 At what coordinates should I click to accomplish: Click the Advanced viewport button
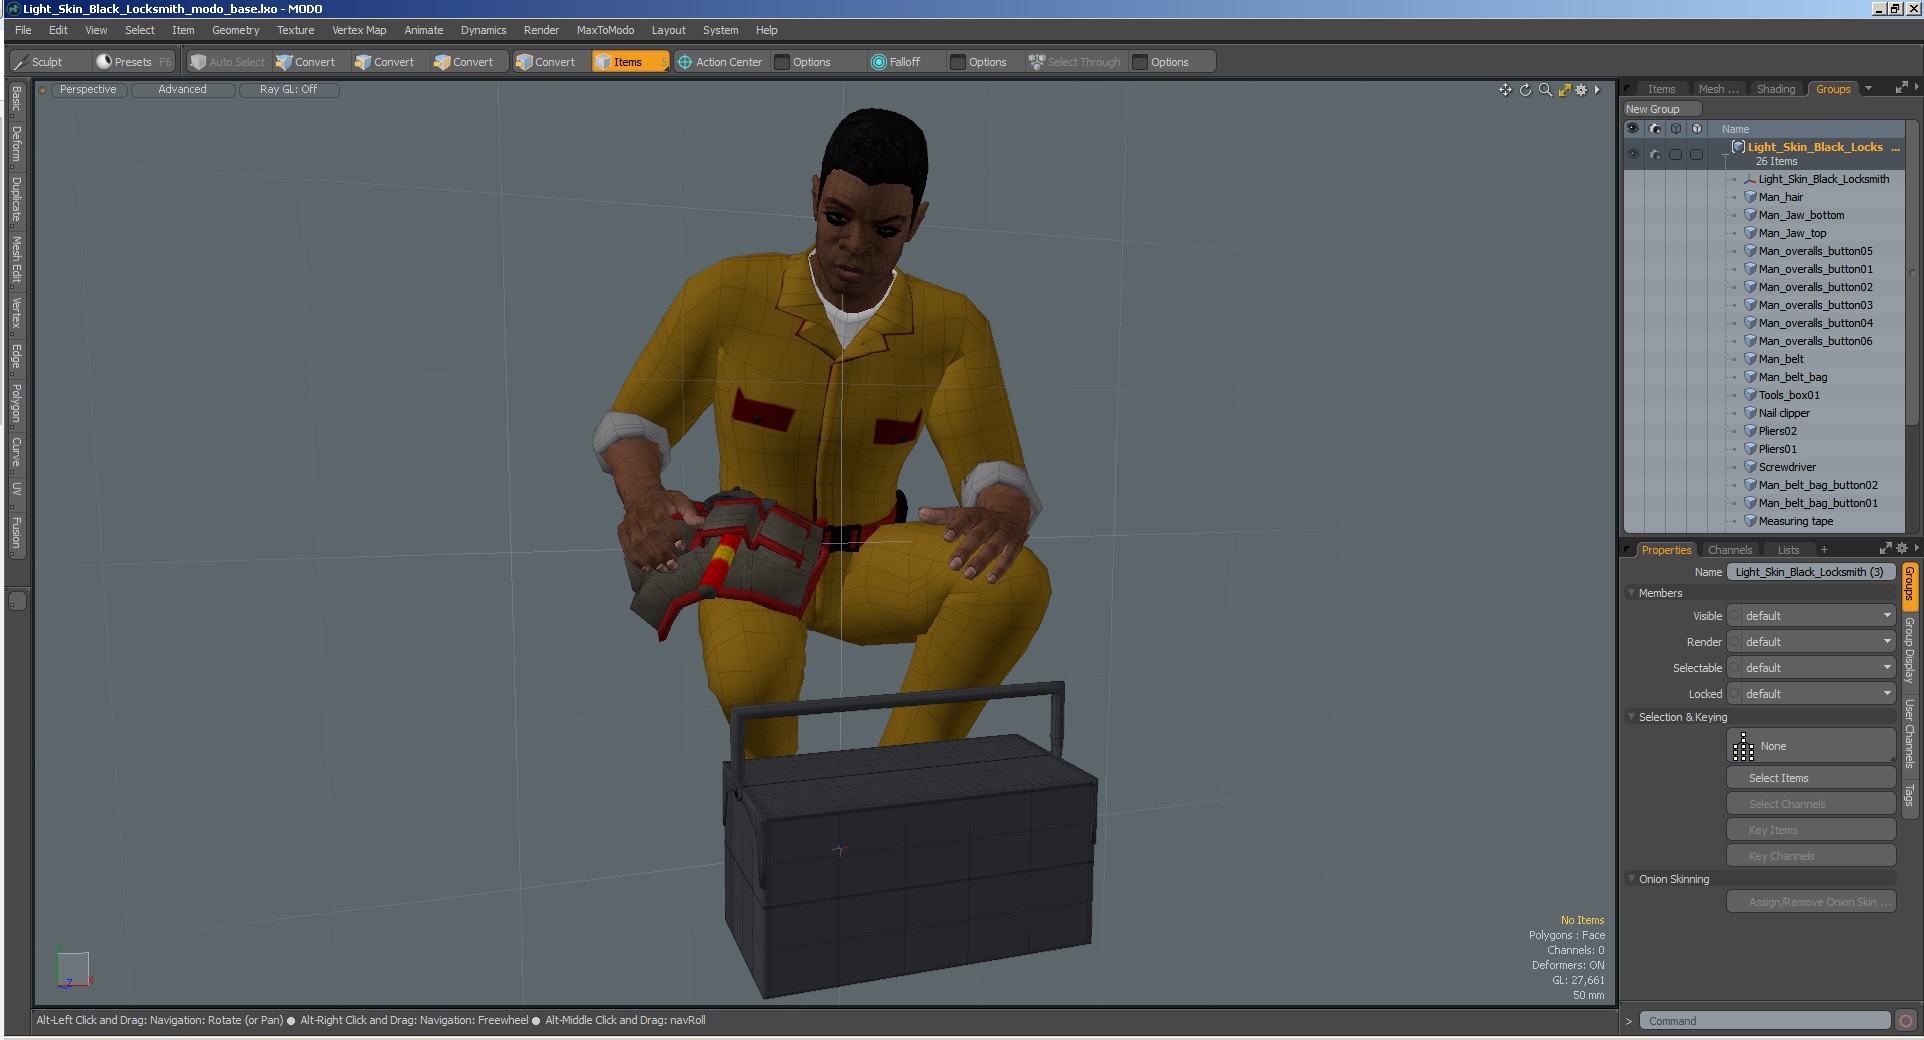coord(182,90)
